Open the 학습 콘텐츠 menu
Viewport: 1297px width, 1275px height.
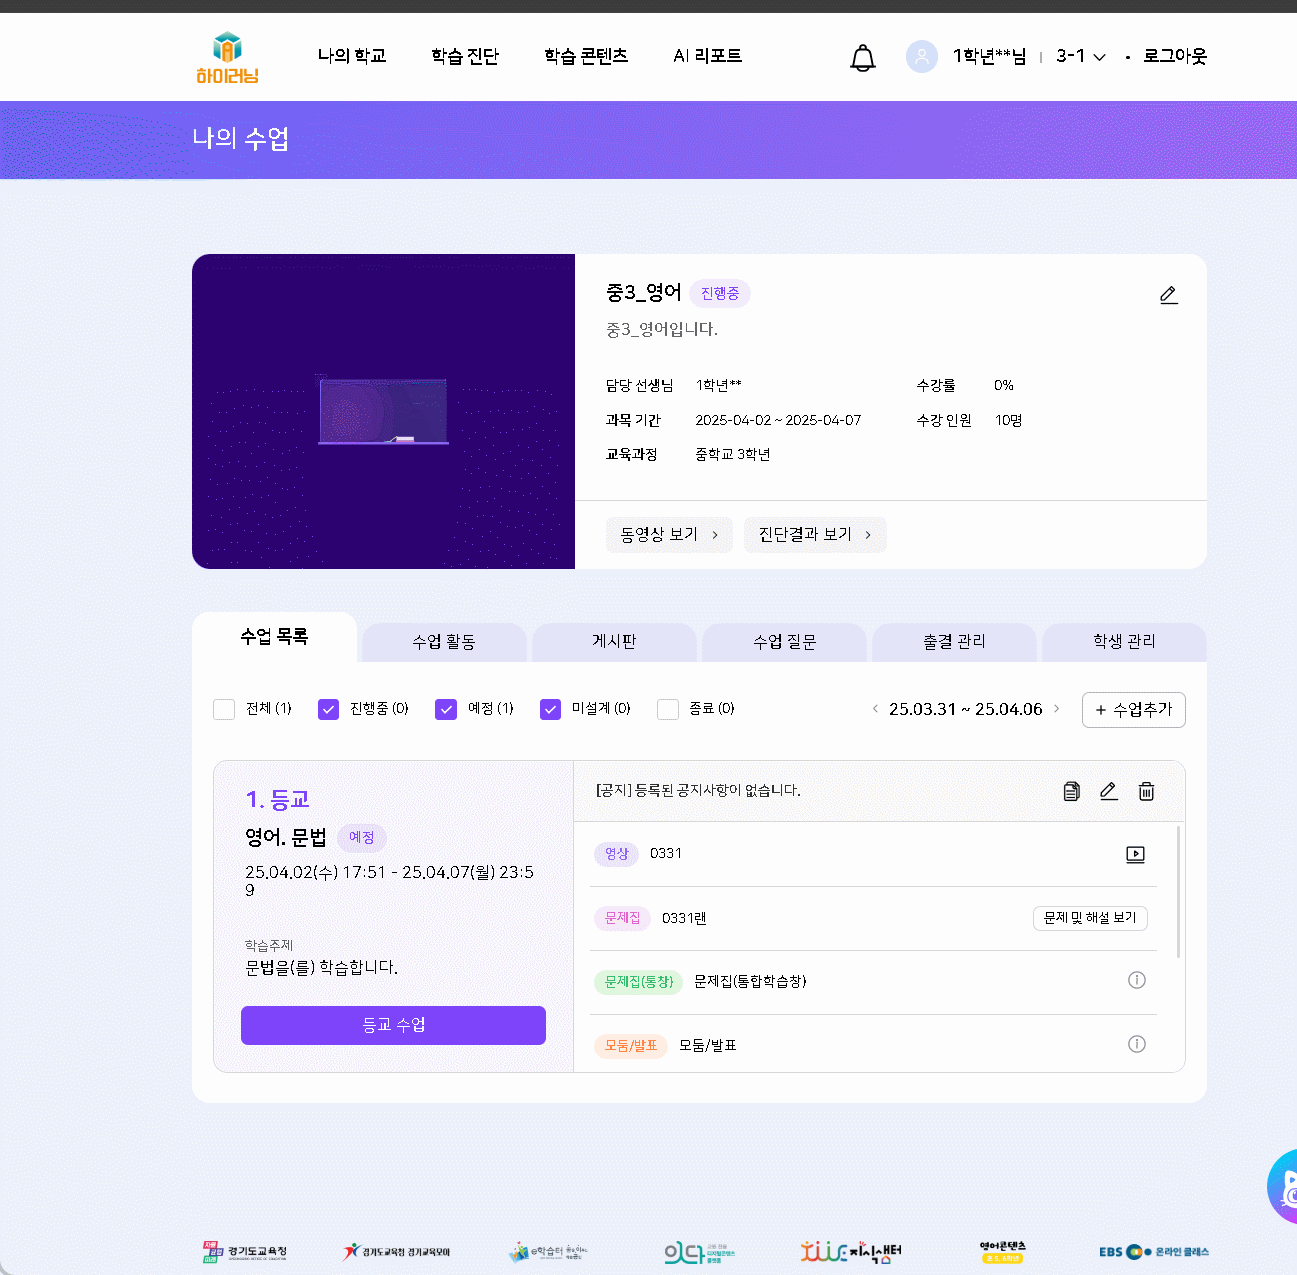tap(585, 56)
